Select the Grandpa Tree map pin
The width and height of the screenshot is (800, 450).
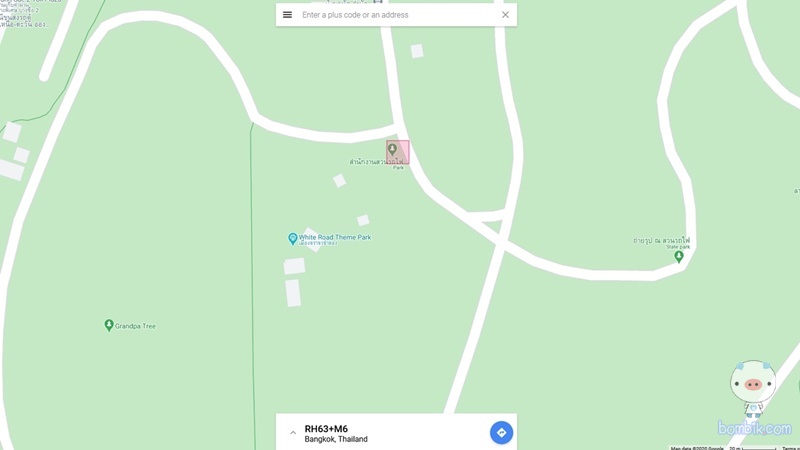(109, 325)
